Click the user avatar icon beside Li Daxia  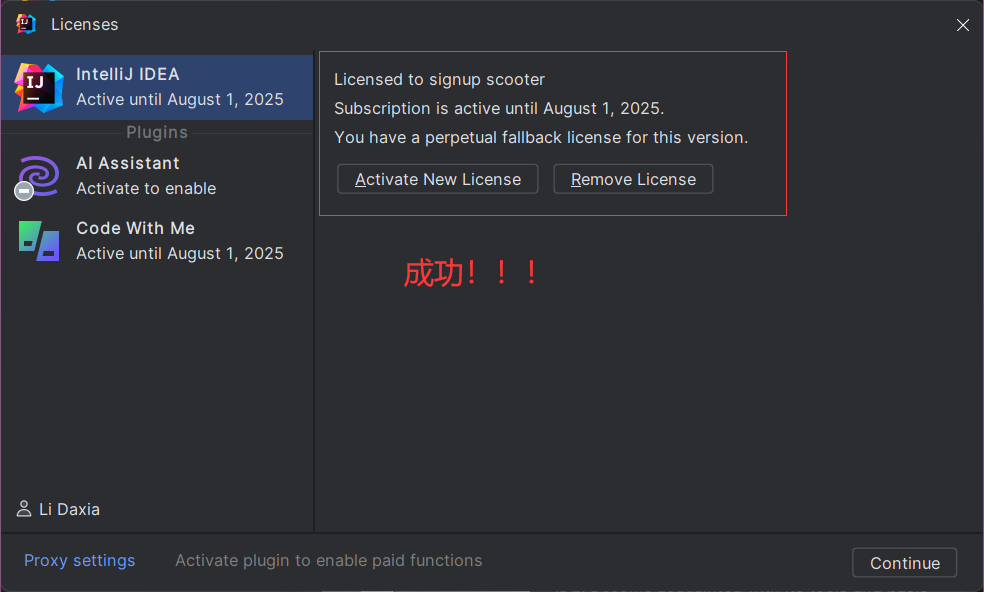point(24,509)
